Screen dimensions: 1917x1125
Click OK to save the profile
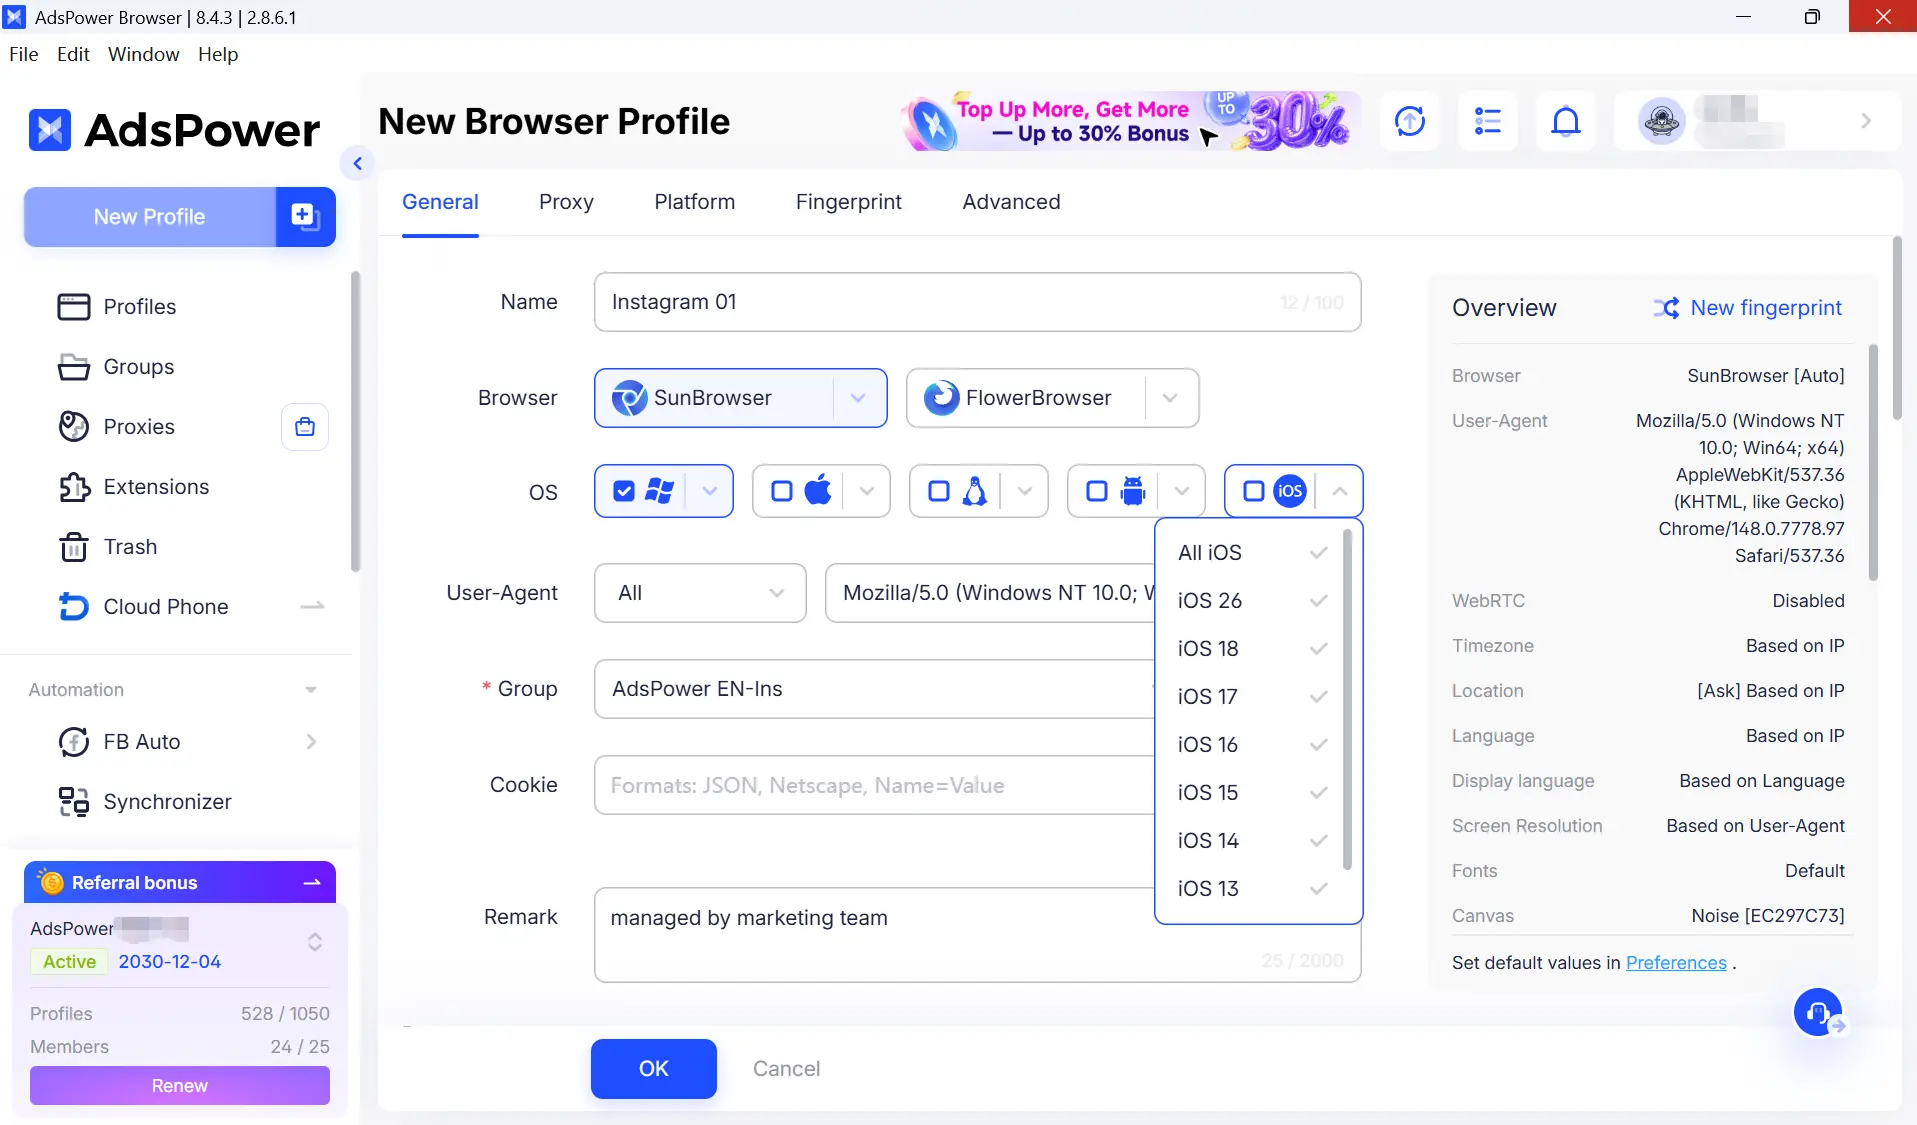(x=654, y=1069)
